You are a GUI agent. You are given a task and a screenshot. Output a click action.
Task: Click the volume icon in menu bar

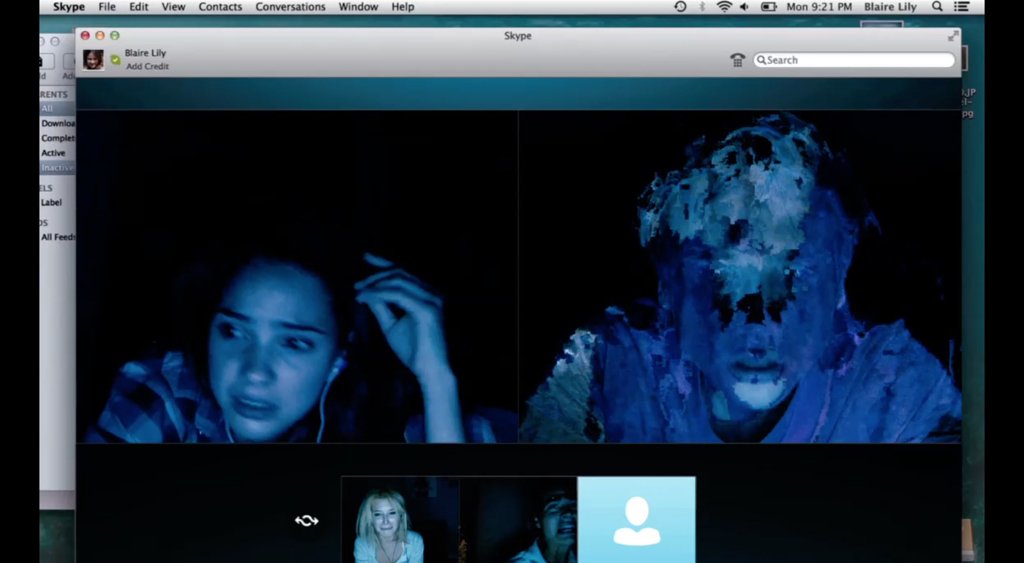744,7
